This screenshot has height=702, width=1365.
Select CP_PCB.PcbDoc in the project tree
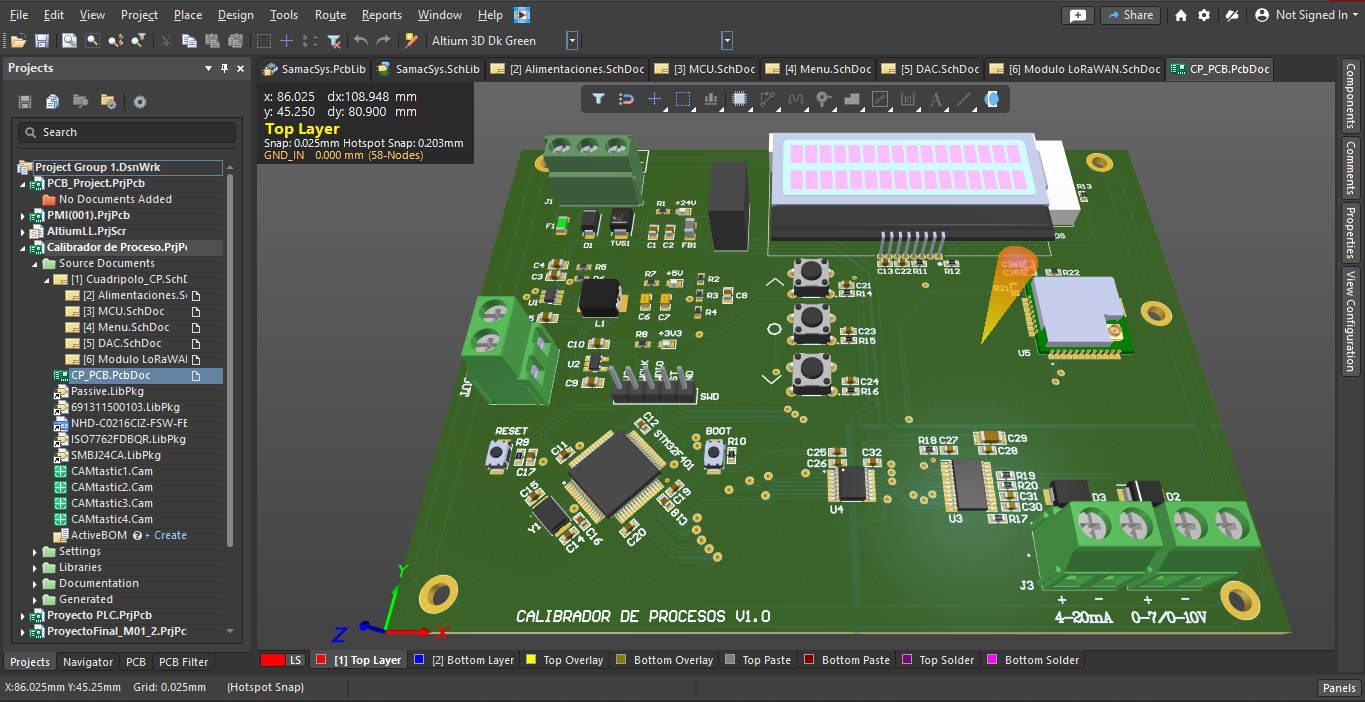(110, 375)
